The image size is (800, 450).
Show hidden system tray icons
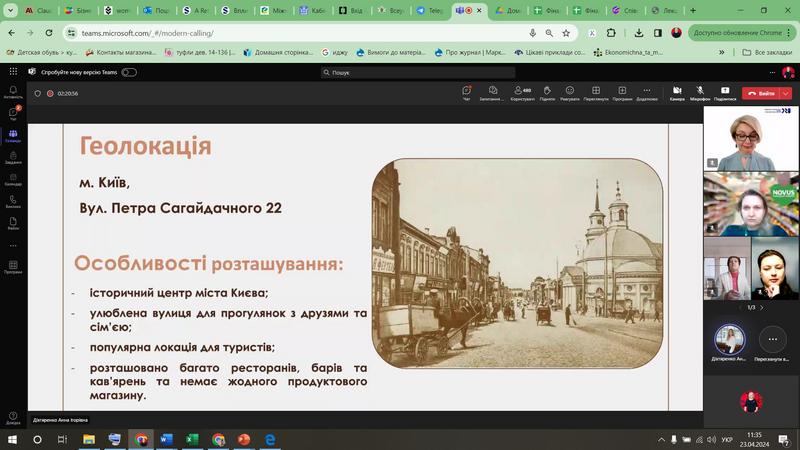tap(661, 439)
